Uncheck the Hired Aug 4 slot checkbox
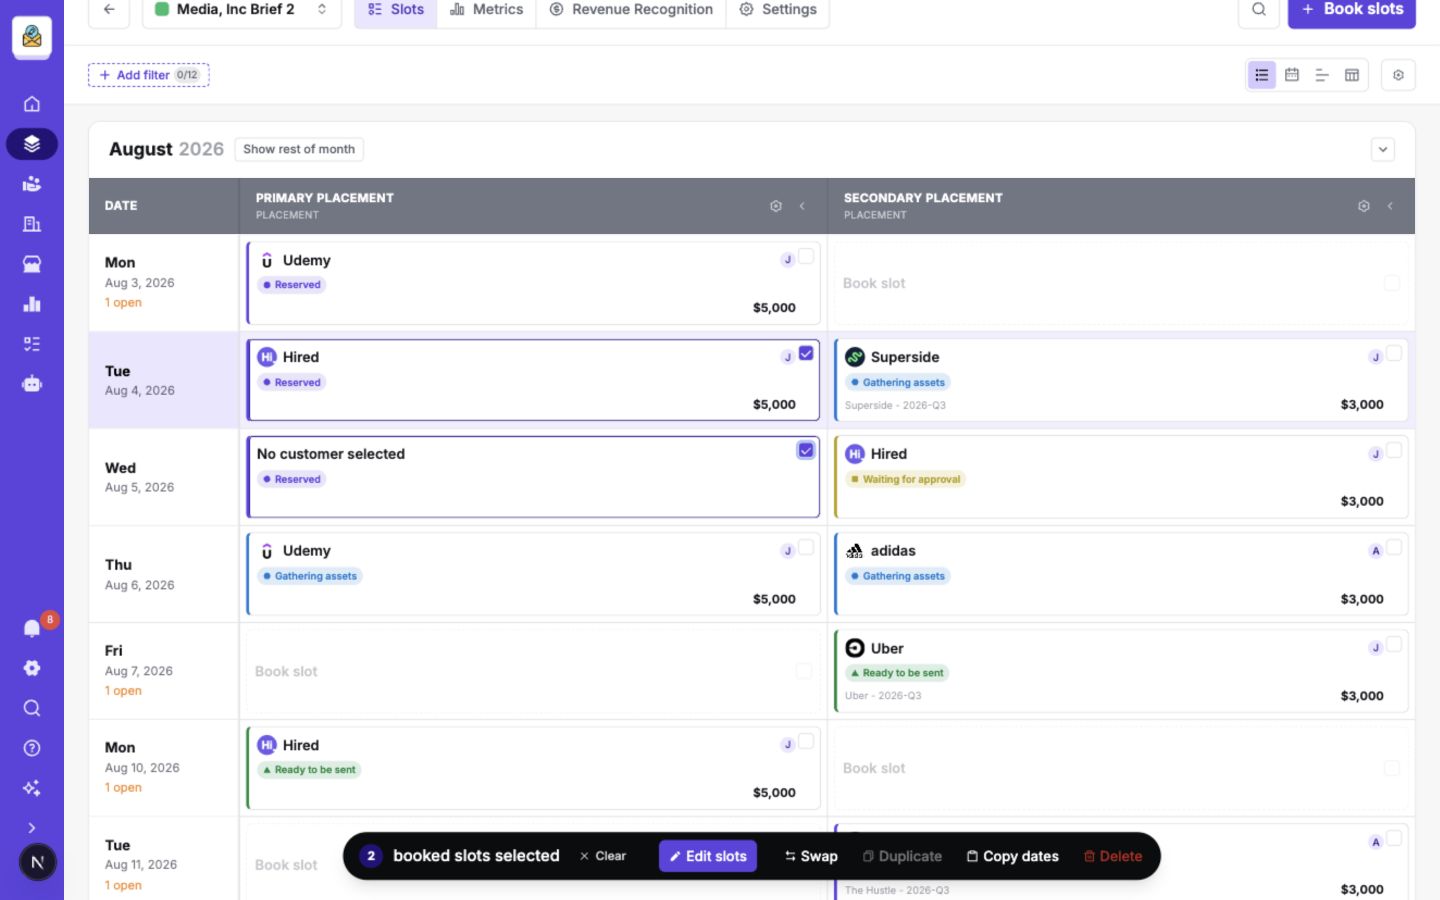Image resolution: width=1440 pixels, height=900 pixels. pyautogui.click(x=806, y=354)
